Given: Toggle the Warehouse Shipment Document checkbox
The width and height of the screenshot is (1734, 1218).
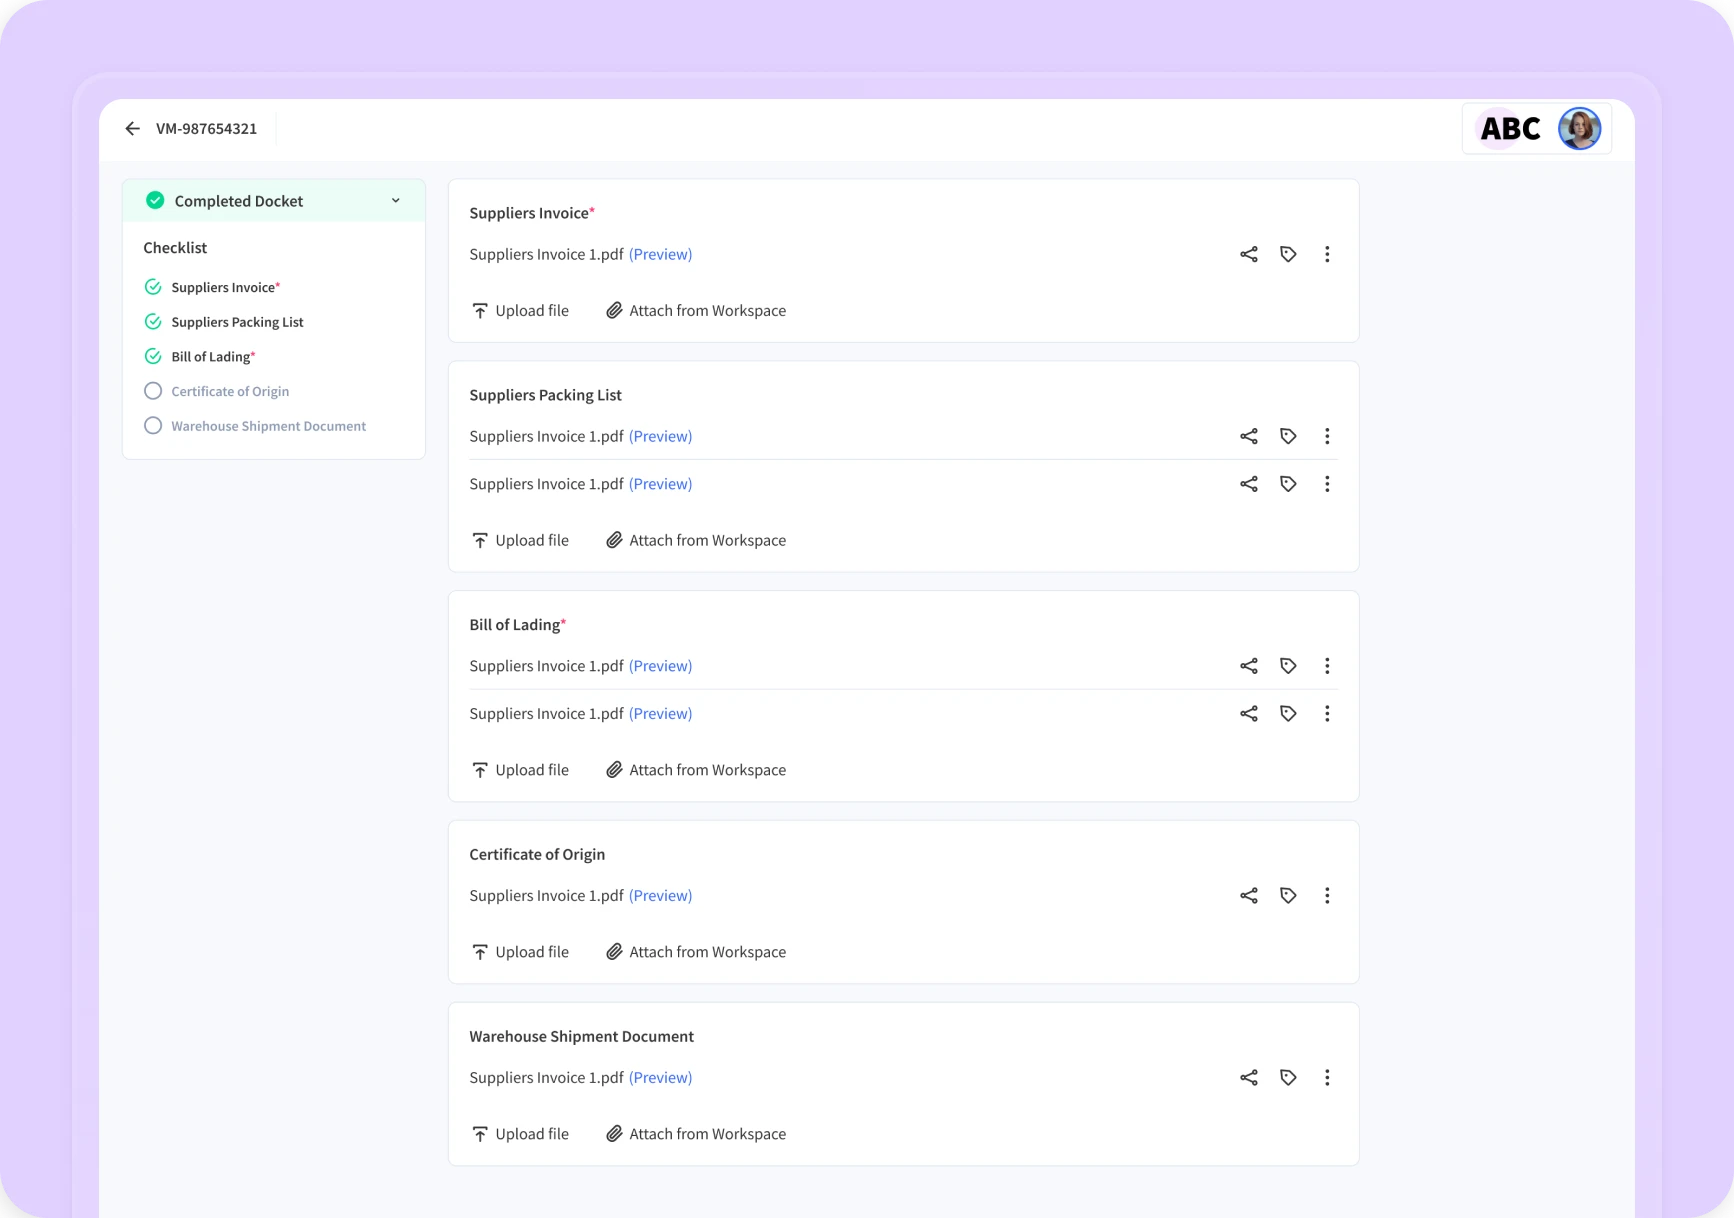Looking at the screenshot, I should click(153, 425).
